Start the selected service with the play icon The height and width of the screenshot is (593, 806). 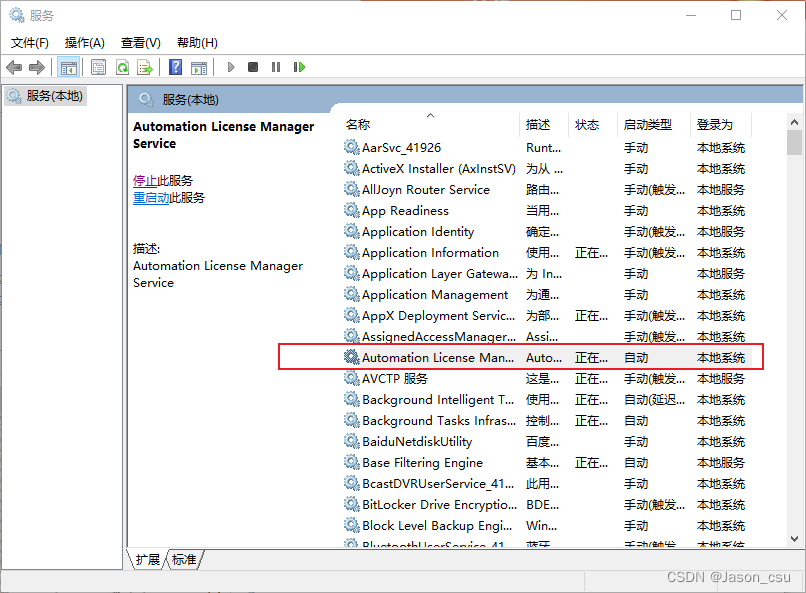coord(232,67)
